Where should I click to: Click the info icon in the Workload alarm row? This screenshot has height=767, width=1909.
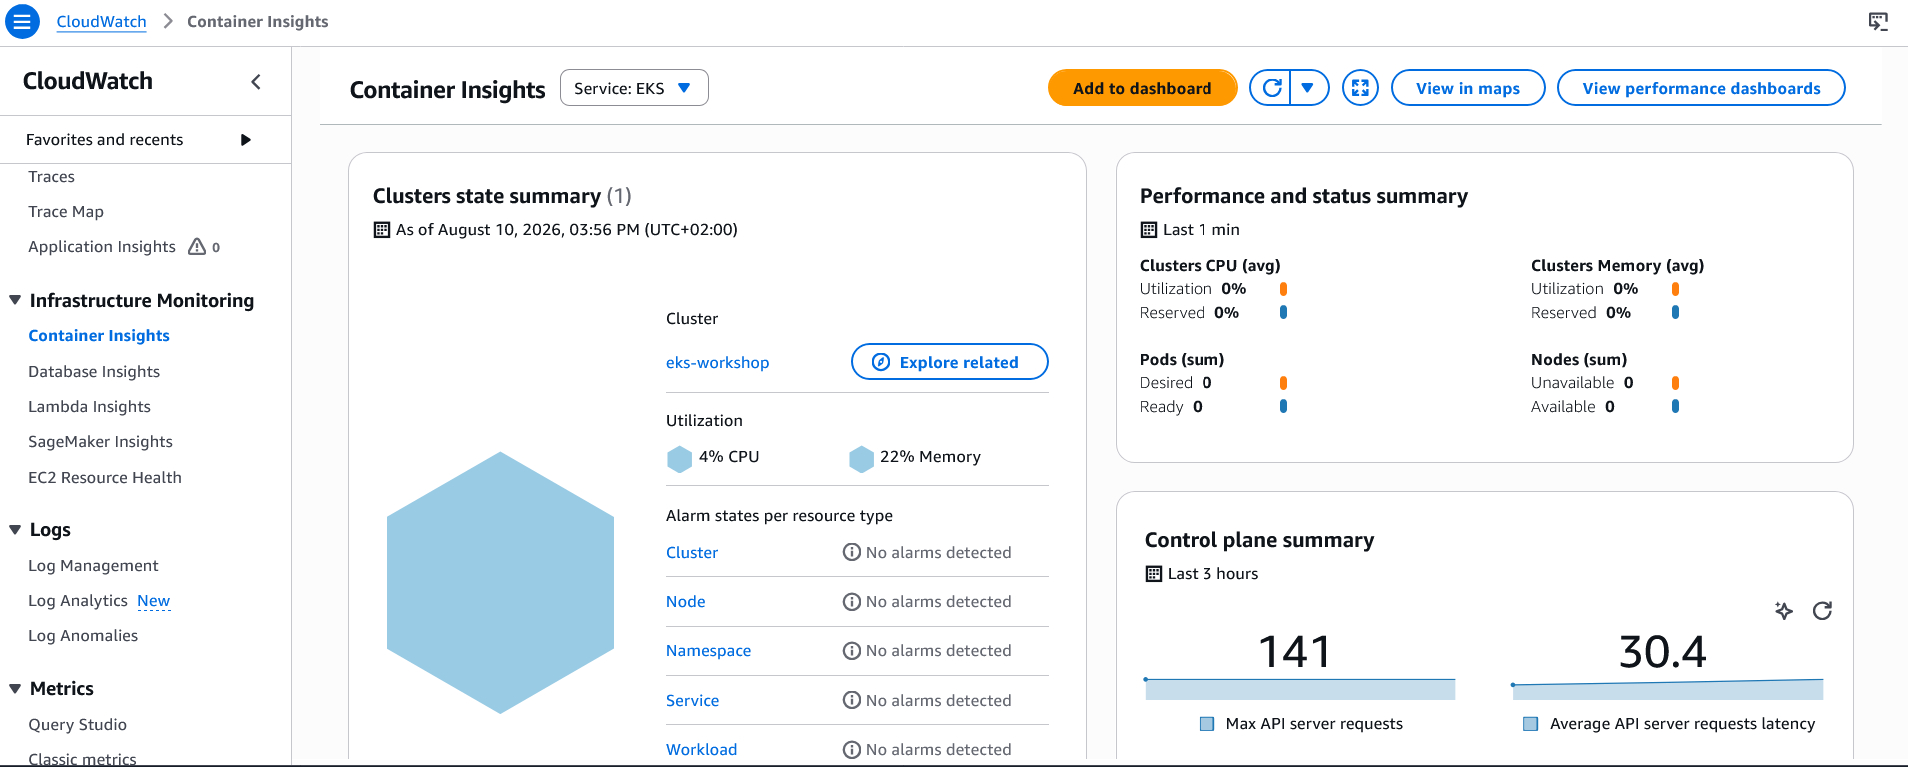click(x=852, y=749)
